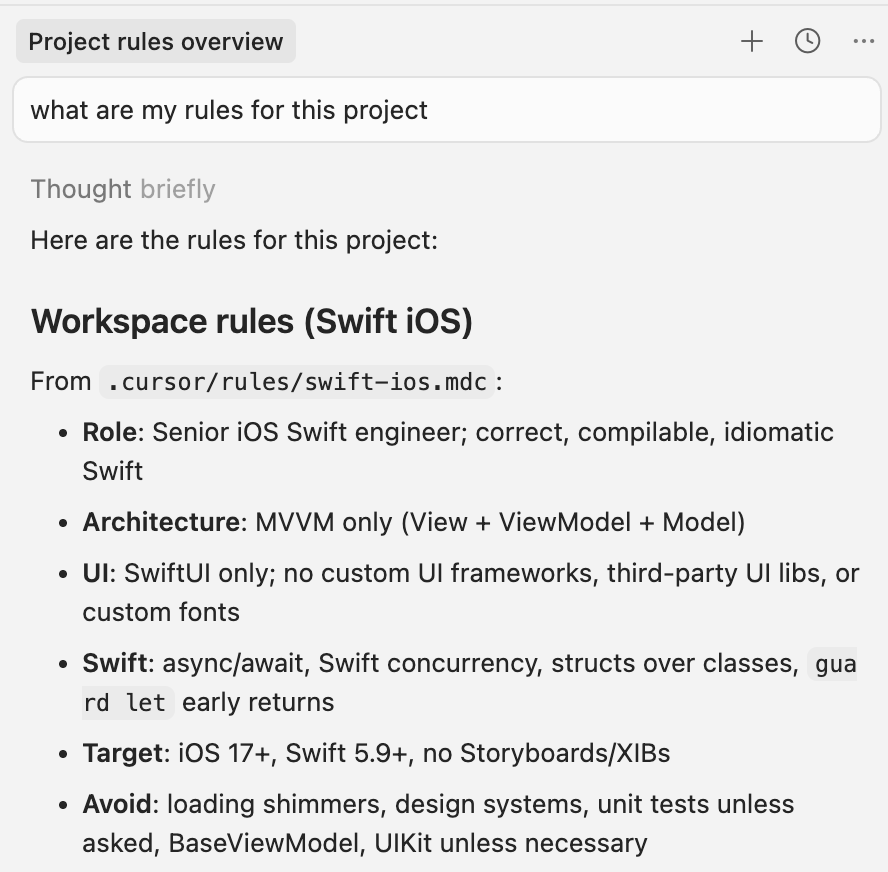This screenshot has height=872, width=888.
Task: Start a new chat with plus icon
Action: [x=752, y=41]
